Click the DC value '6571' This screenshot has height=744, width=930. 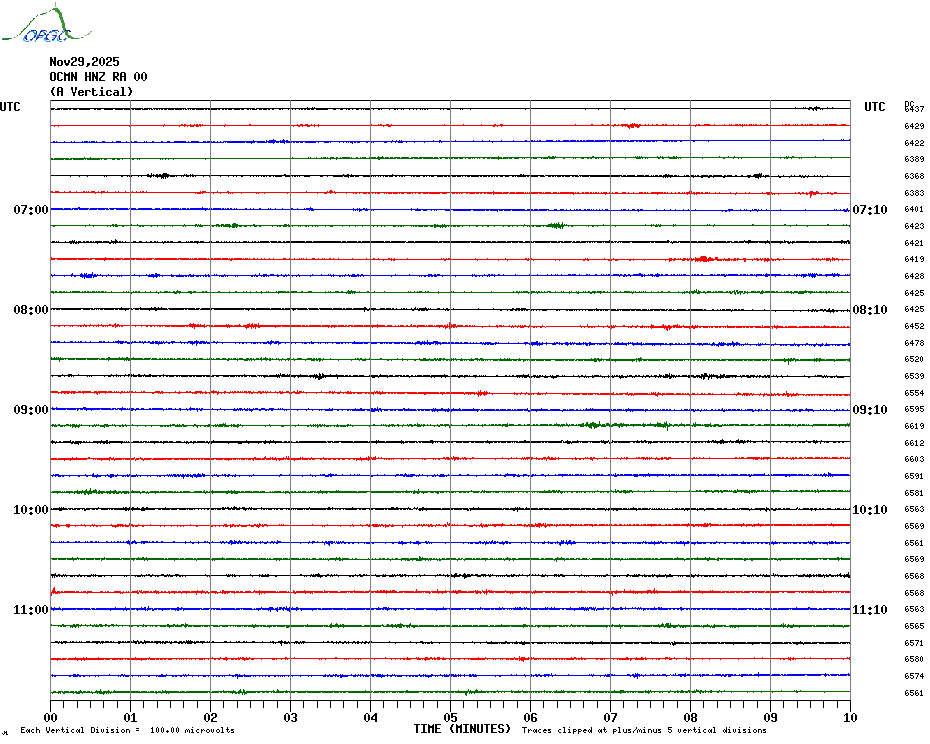(915, 643)
